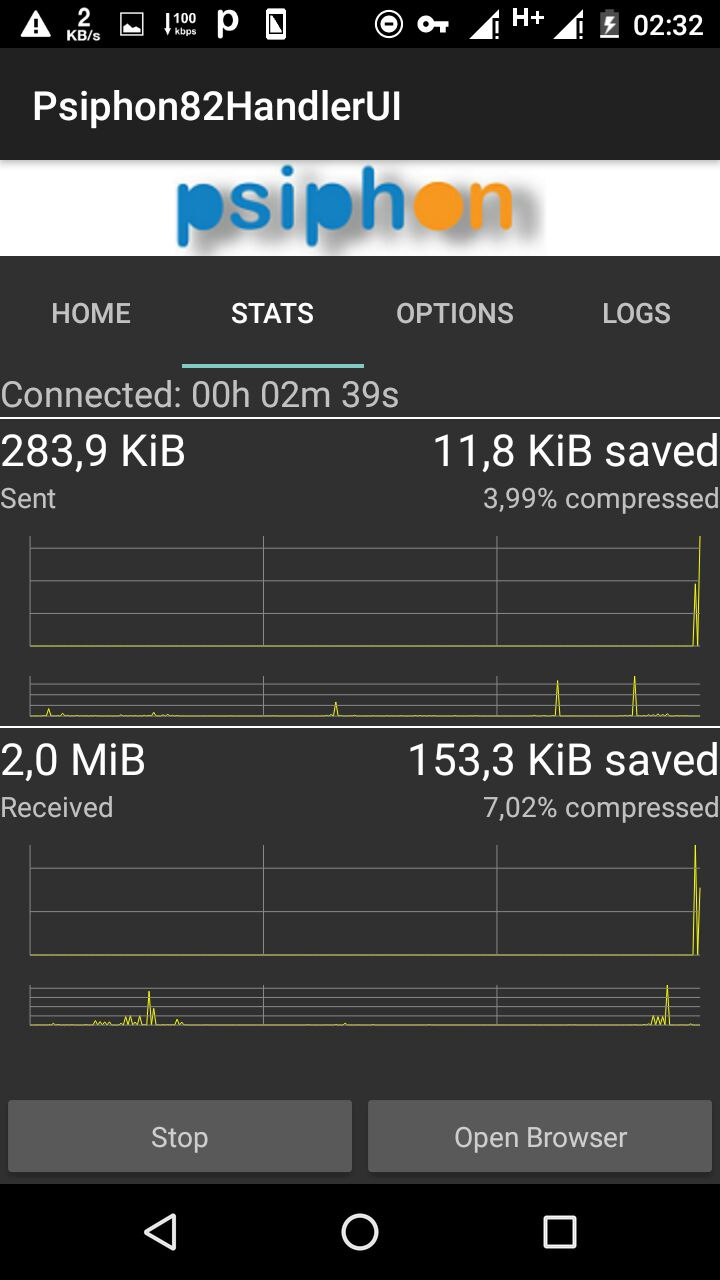Viewport: 720px width, 1280px height.
Task: Tap the Received data graph
Action: pyautogui.click(x=365, y=935)
